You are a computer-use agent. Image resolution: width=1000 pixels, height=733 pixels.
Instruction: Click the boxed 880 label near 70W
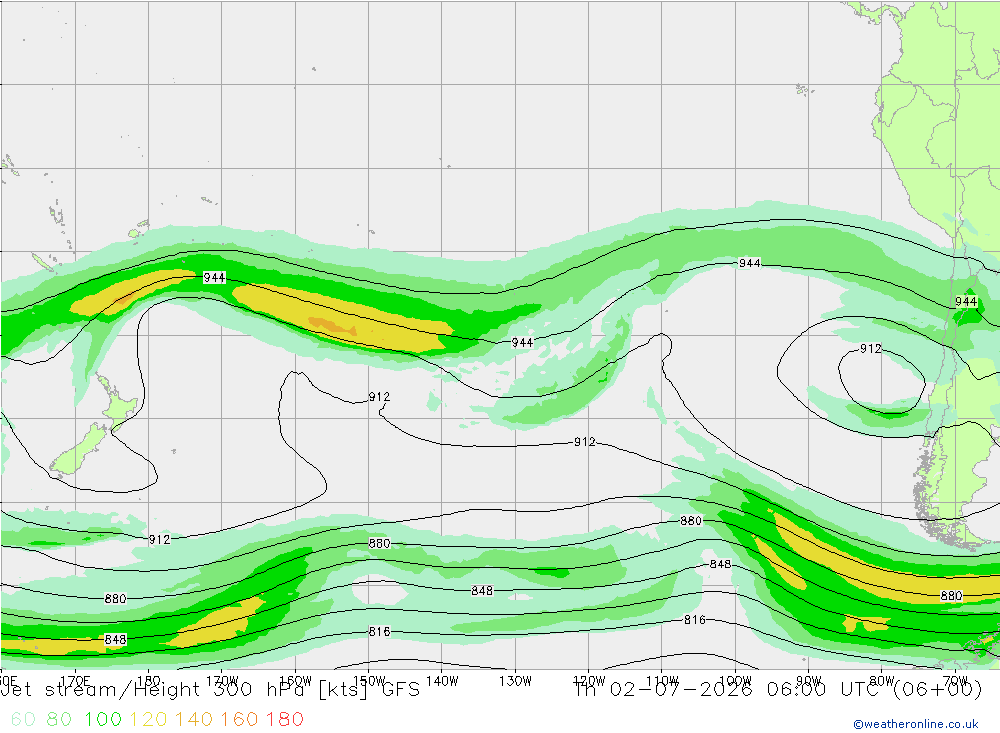pos(951,596)
